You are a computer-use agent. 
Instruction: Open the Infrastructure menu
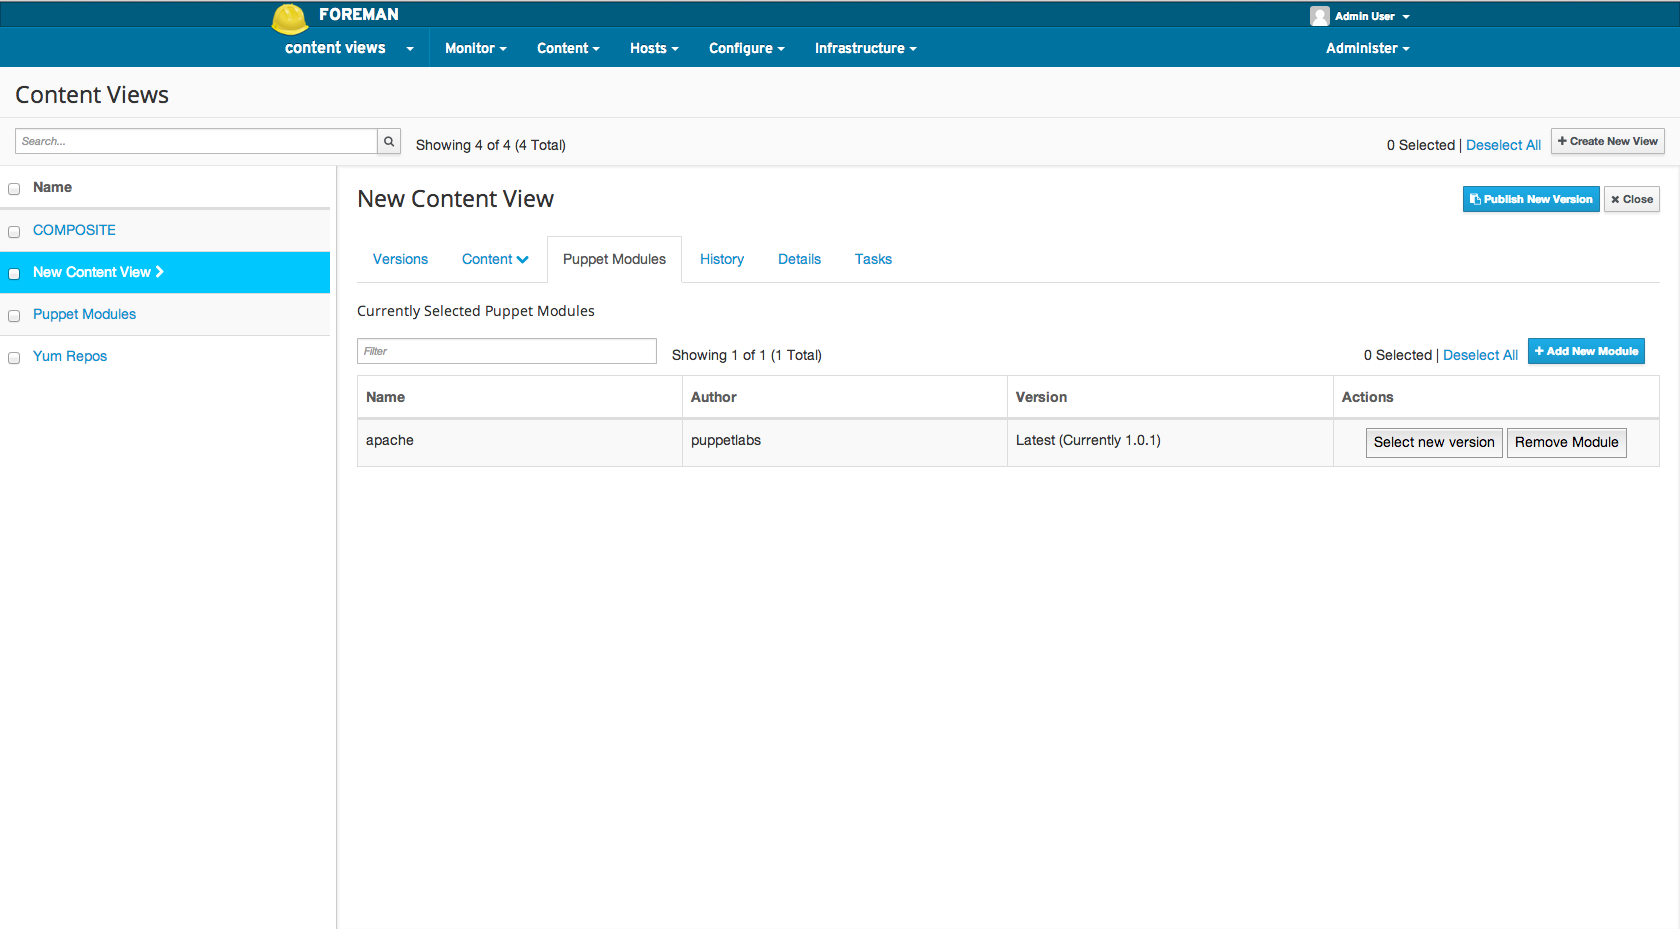click(x=865, y=48)
